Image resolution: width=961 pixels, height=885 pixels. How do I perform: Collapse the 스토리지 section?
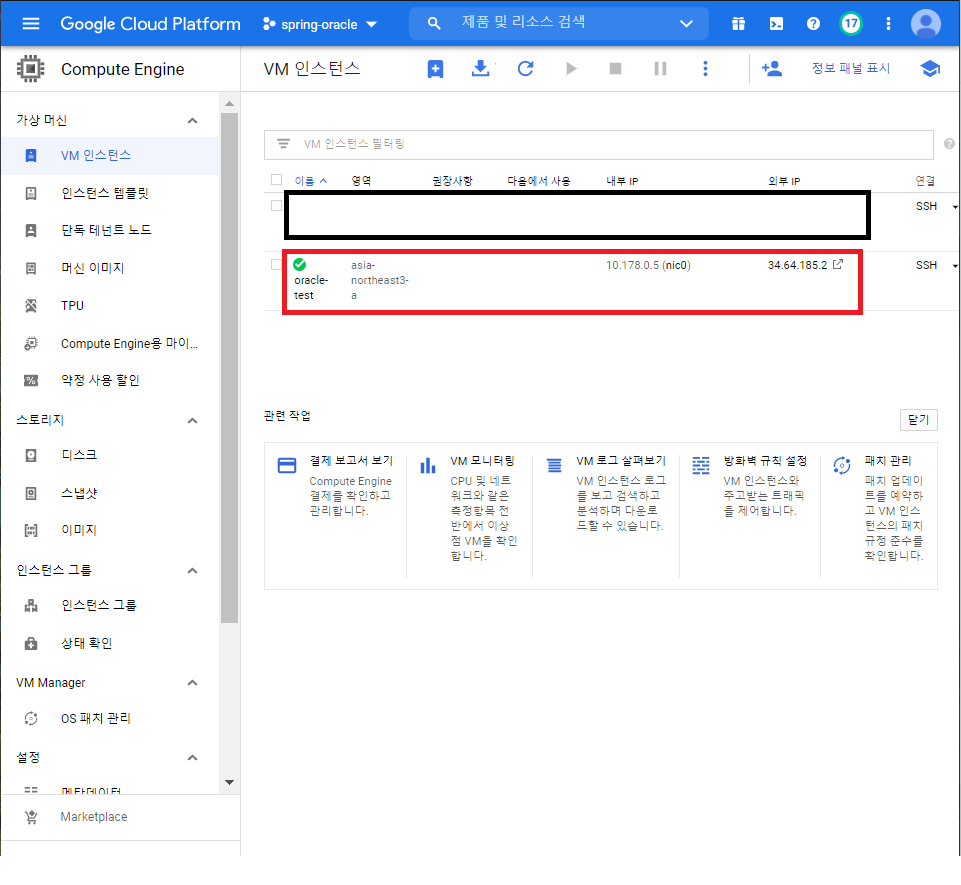click(x=192, y=420)
